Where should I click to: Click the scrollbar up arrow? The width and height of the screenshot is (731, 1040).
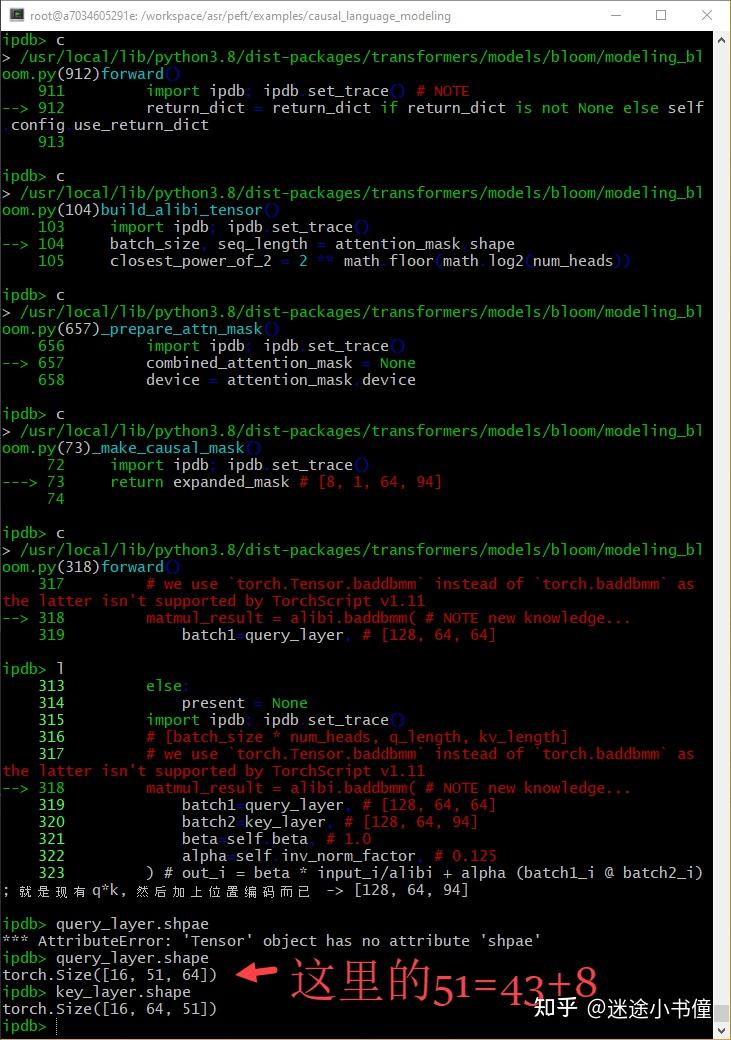click(x=722, y=40)
